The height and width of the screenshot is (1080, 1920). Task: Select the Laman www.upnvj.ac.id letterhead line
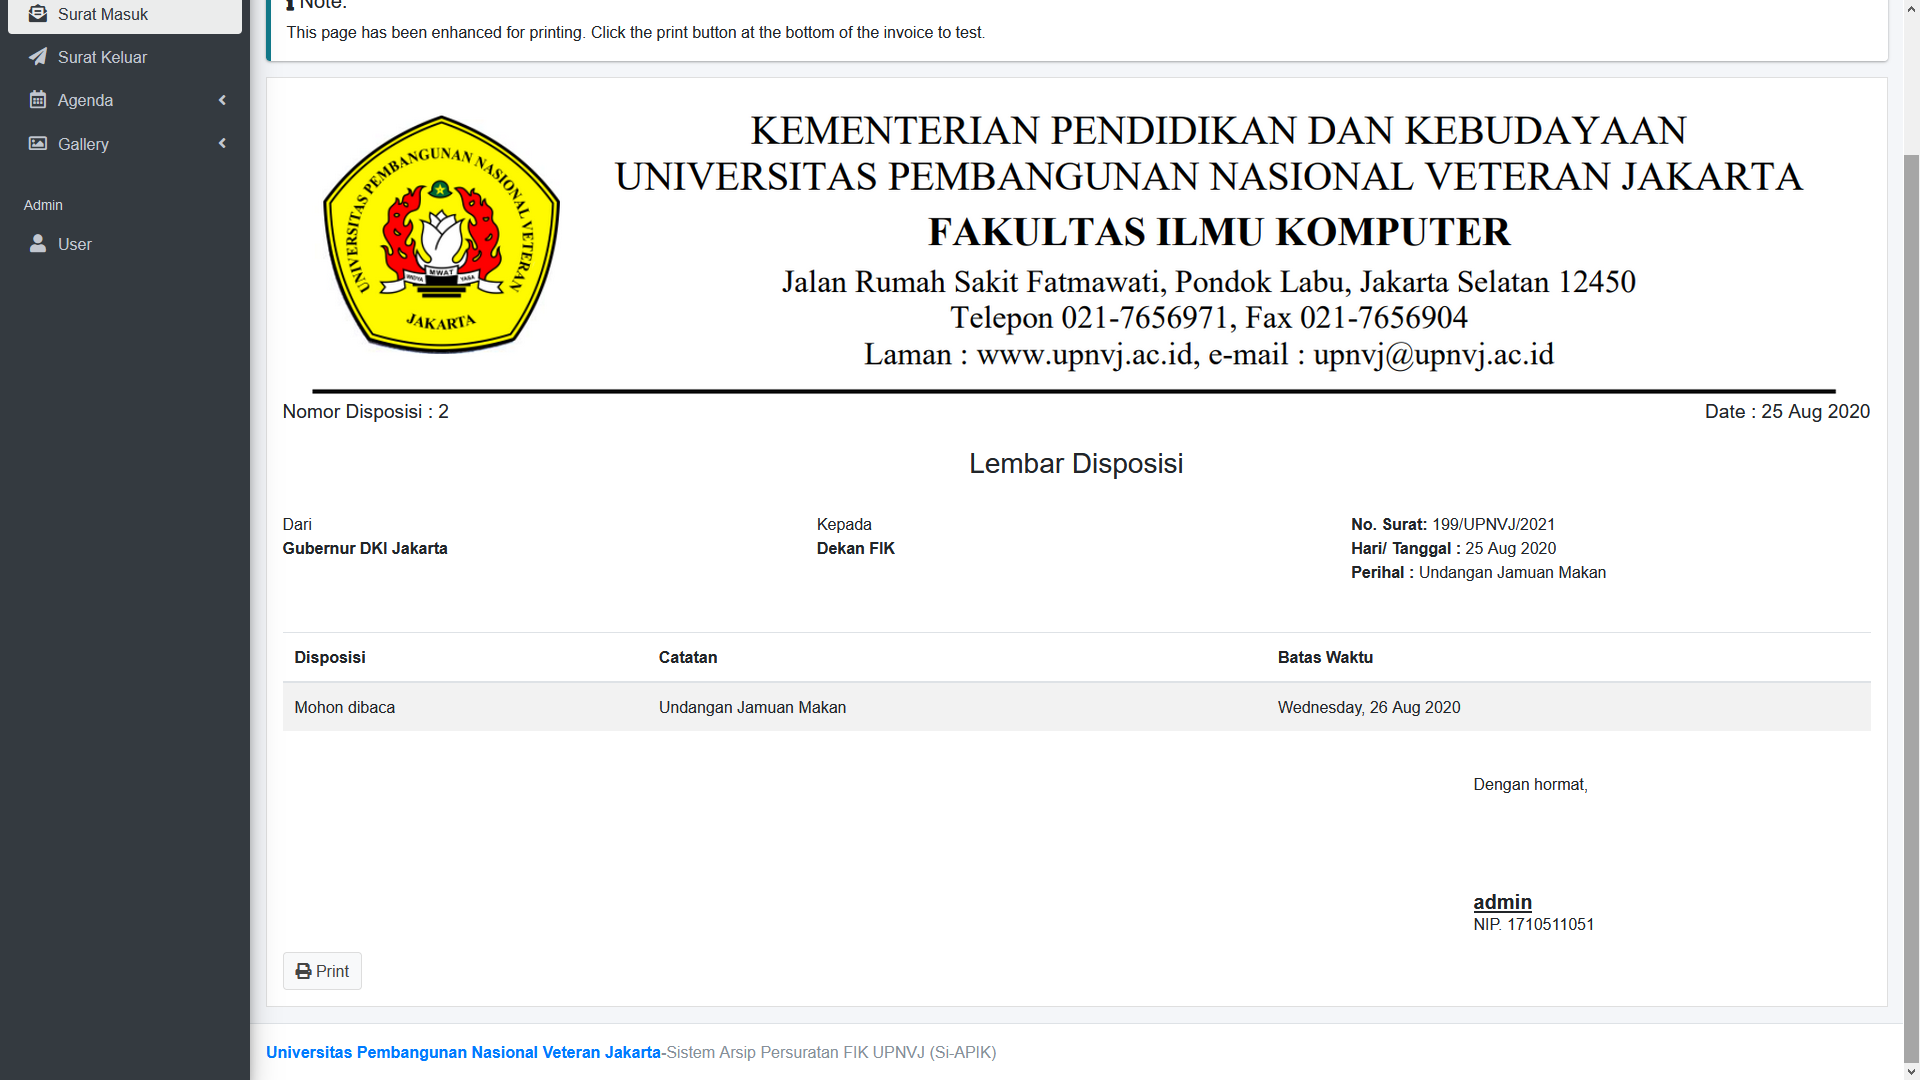pyautogui.click(x=1208, y=355)
